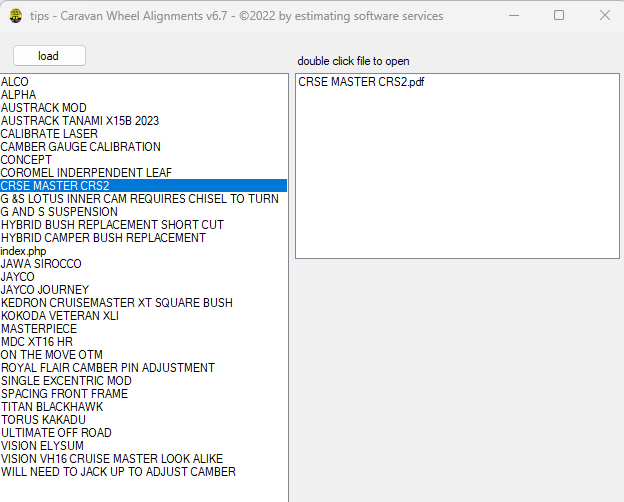
Task: Choose JAWA SIROCCO entry
Action: point(144,264)
